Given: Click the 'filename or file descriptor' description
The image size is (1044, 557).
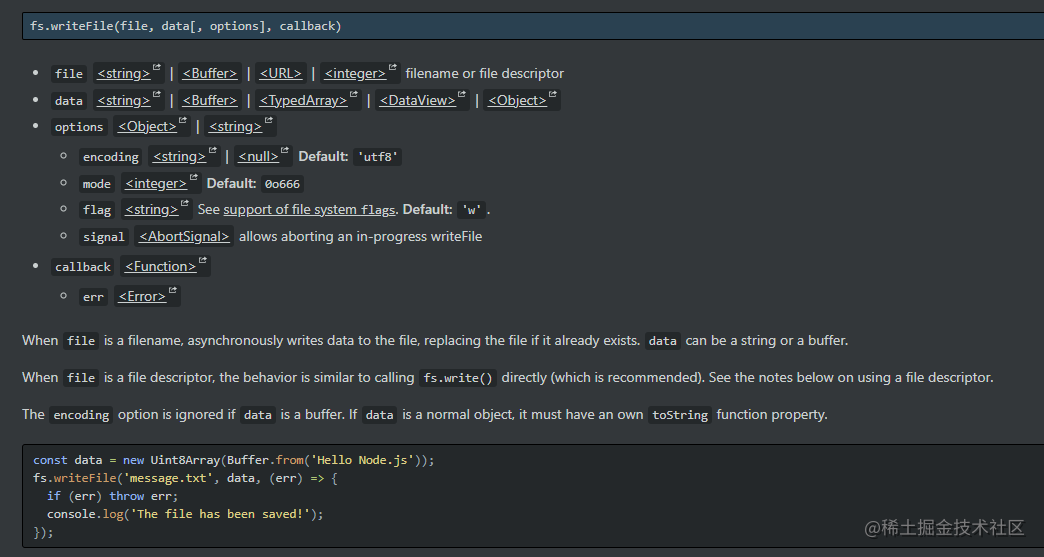Looking at the screenshot, I should click(485, 73).
